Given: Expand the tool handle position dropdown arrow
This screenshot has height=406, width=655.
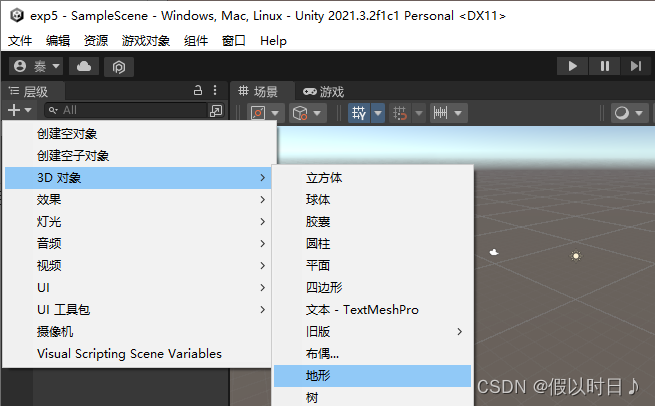Looking at the screenshot, I should (275, 113).
